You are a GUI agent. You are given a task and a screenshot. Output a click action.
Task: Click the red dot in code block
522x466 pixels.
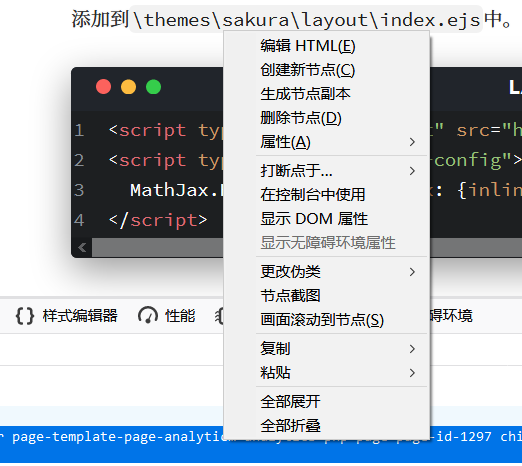coord(103,87)
